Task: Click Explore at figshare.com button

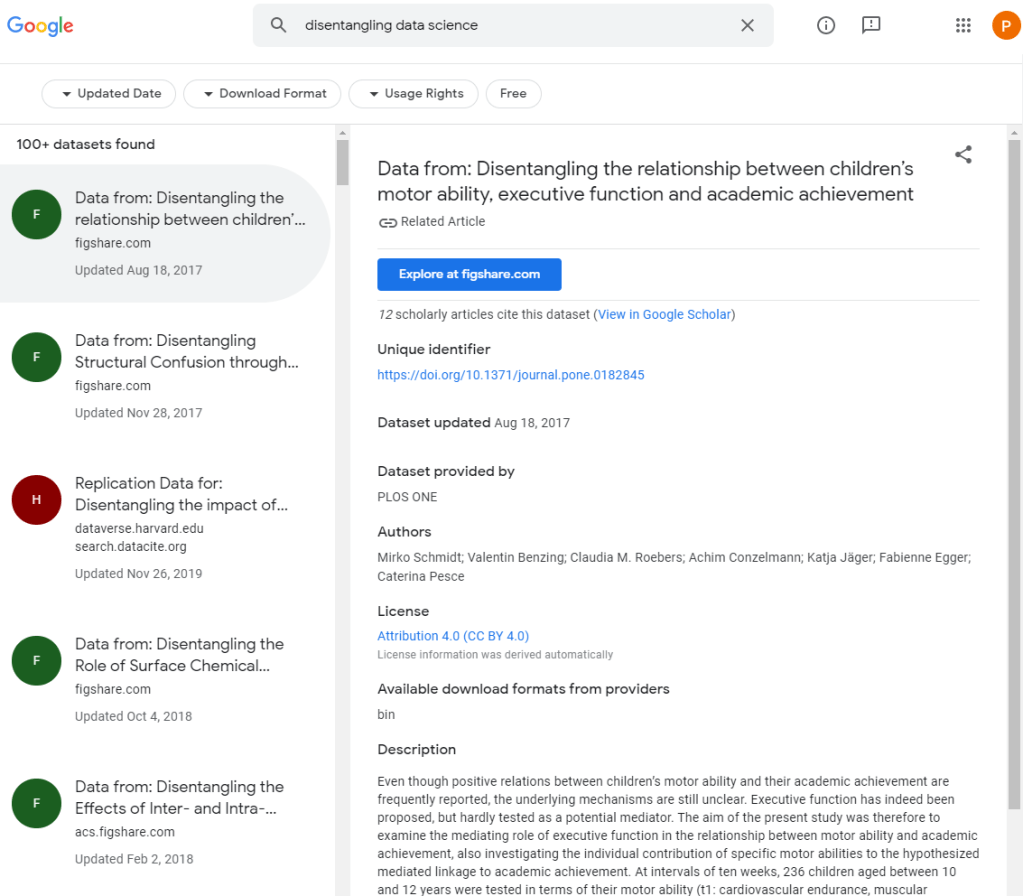Action: coord(469,274)
